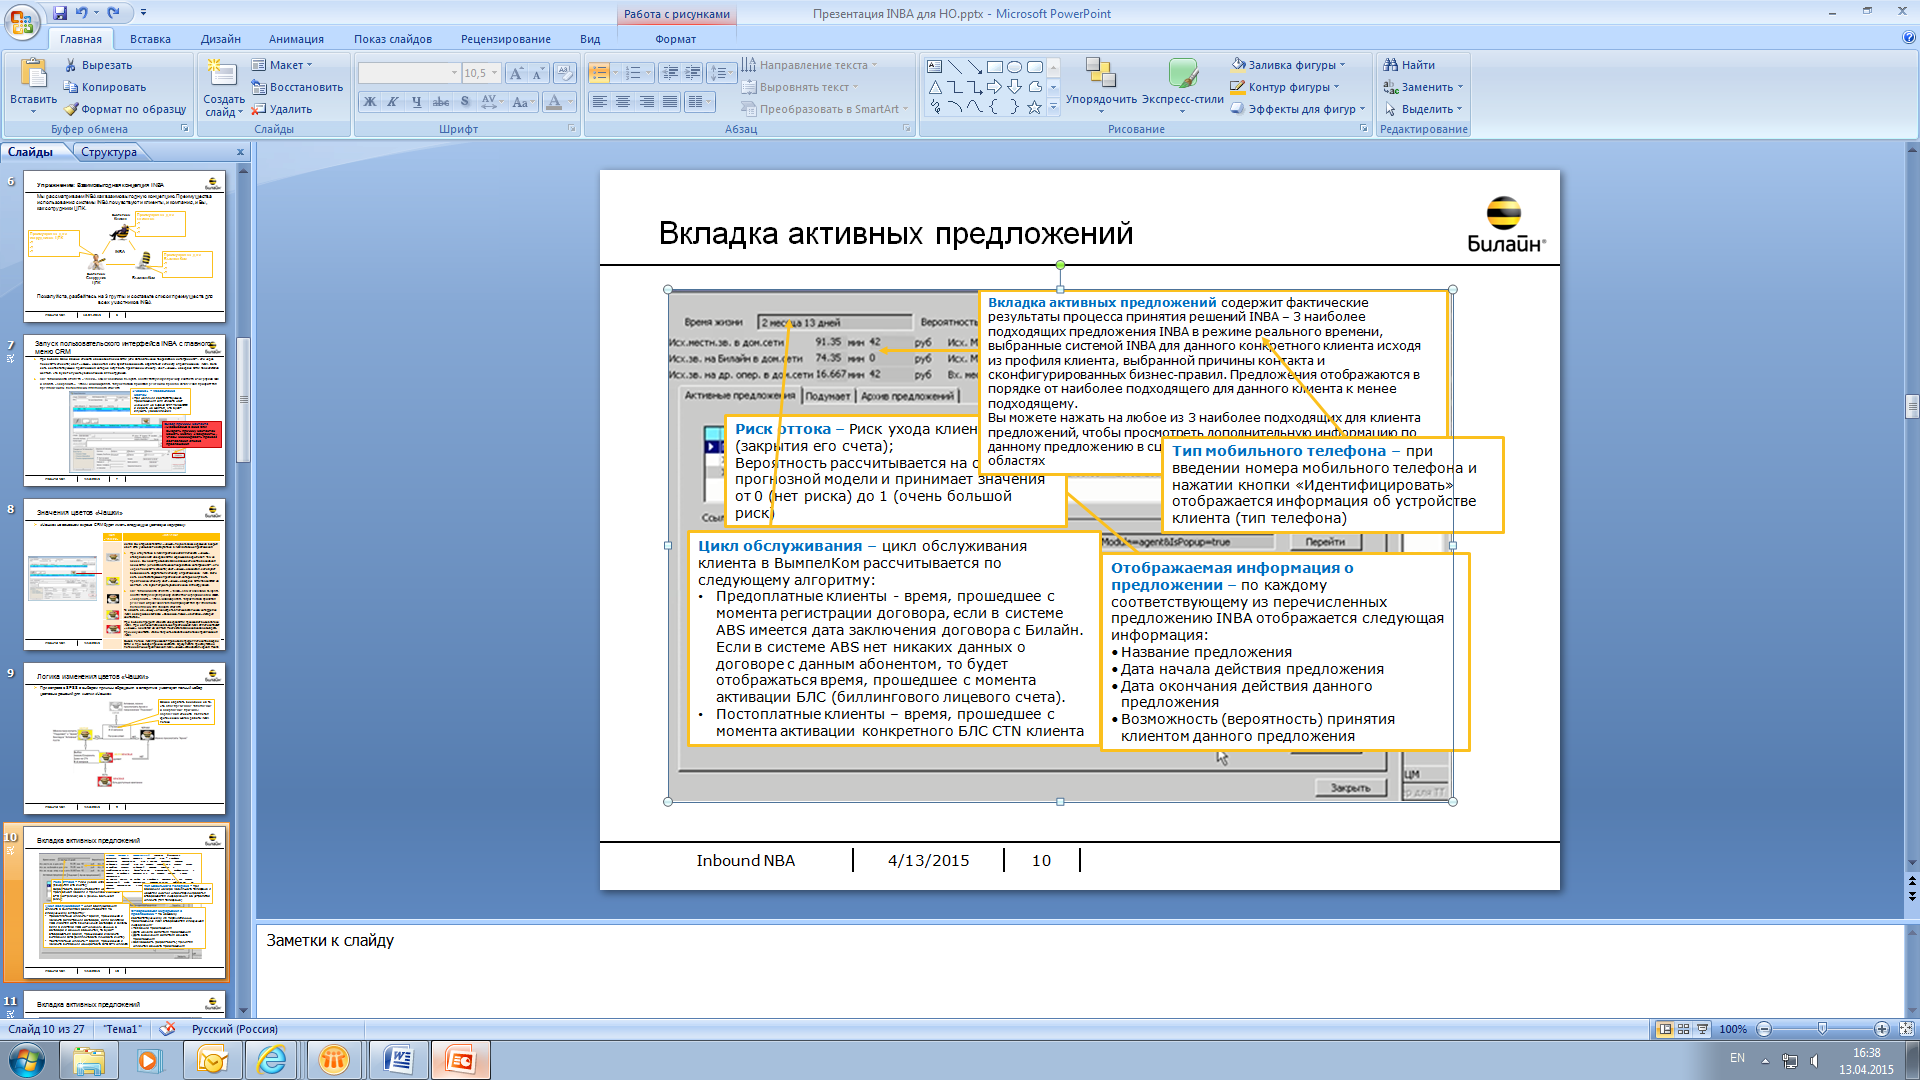Toggle Strikethrough (abc) formatting
The width and height of the screenshot is (1920, 1080).
click(440, 102)
